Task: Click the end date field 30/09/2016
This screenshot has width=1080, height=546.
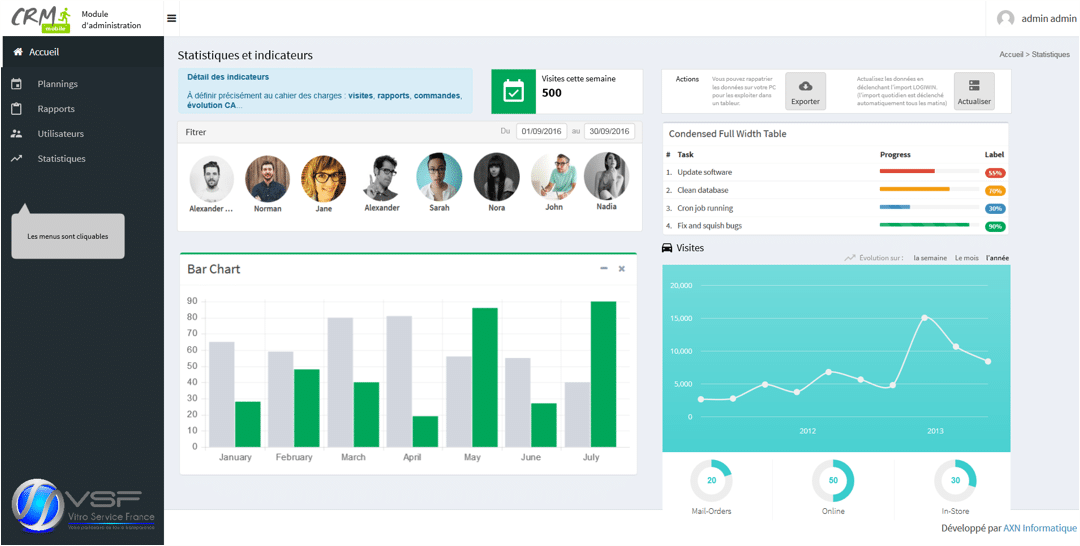Action: [609, 132]
